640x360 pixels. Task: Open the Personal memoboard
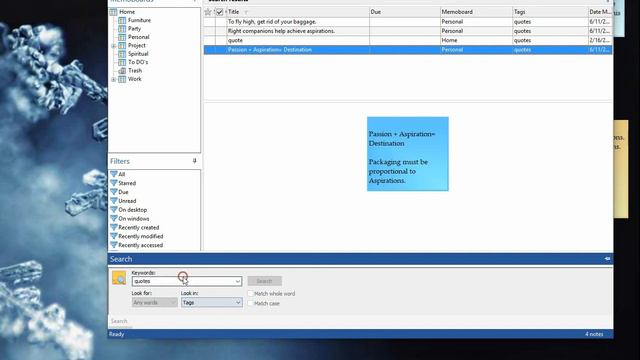click(x=138, y=37)
